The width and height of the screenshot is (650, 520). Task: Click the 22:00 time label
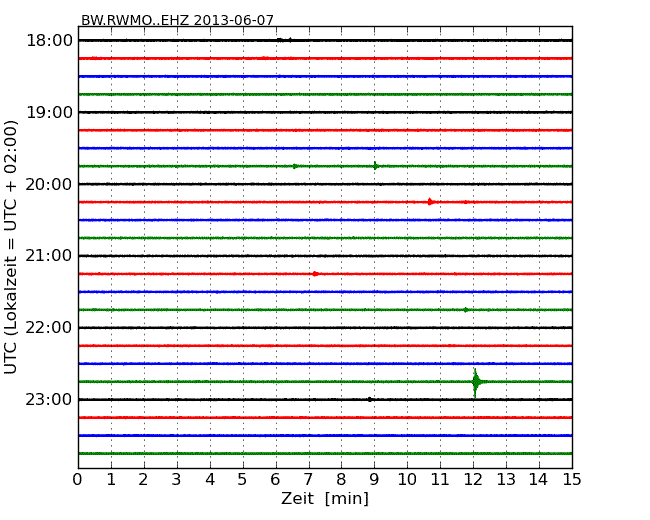49,328
